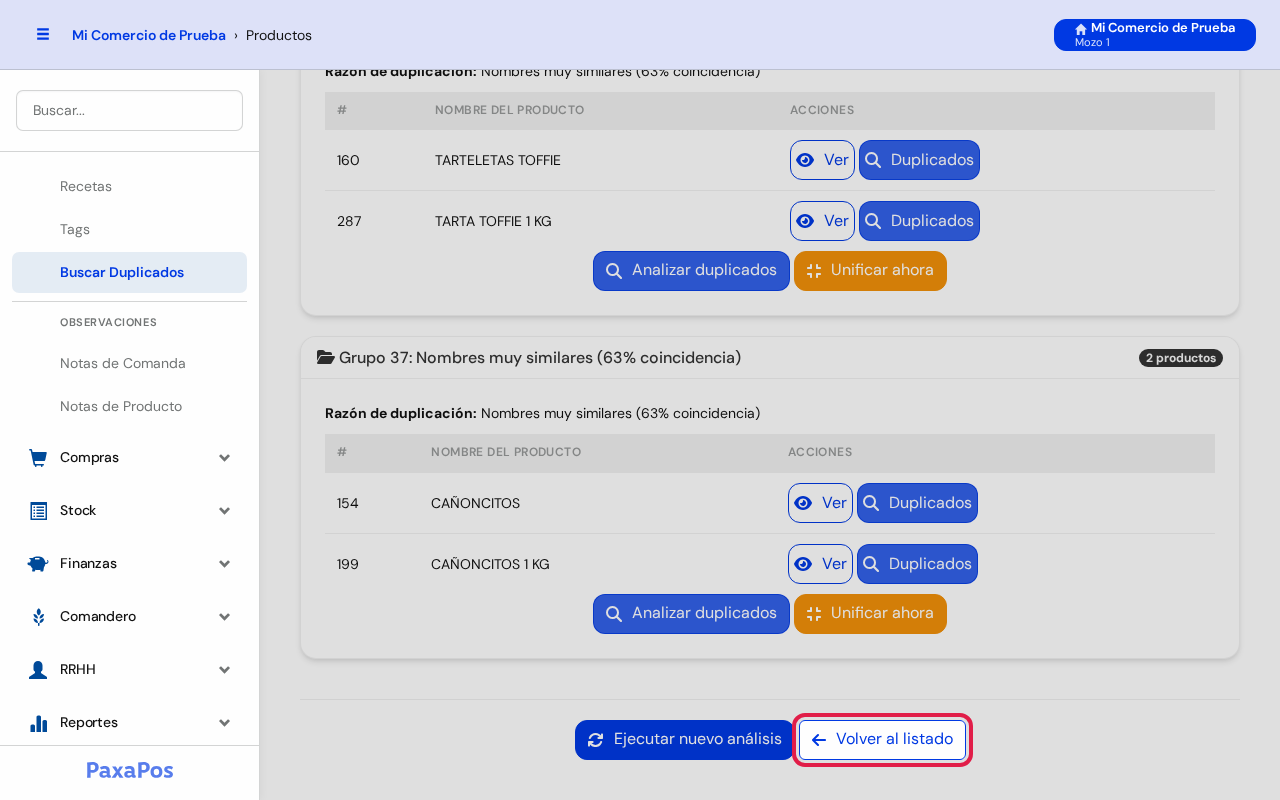Image resolution: width=1280 pixels, height=800 pixels.
Task: Click the Comandero wheat icon
Action: tap(38, 617)
